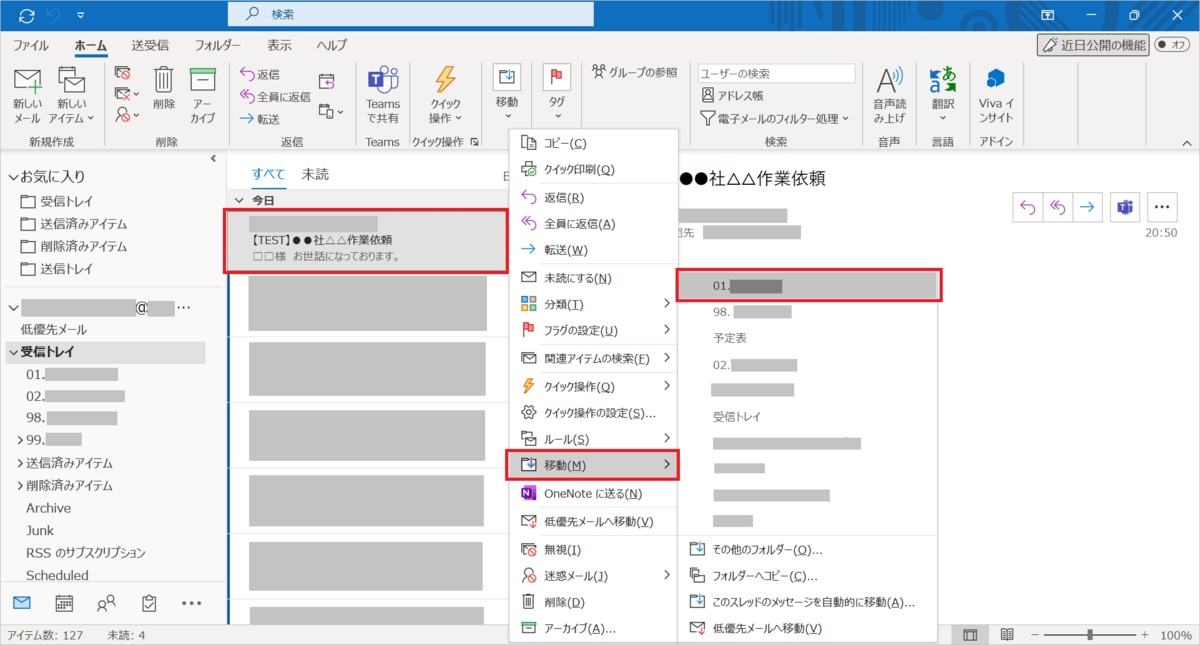Viewport: 1200px width, 645px height.
Task: Open the Help (ヘルプ) tab
Action: pyautogui.click(x=332, y=45)
